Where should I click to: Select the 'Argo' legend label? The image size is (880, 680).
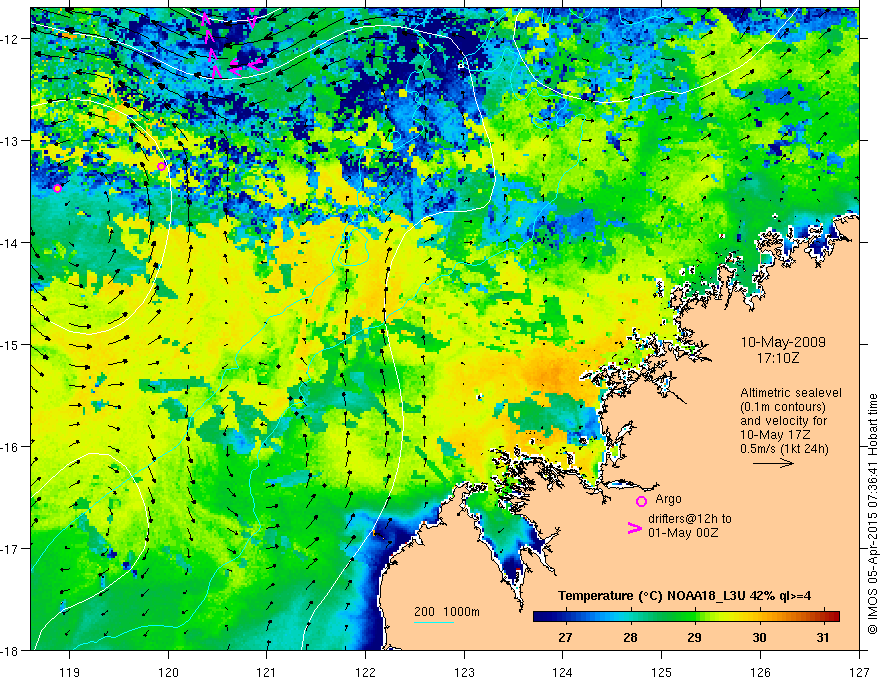click(x=668, y=499)
